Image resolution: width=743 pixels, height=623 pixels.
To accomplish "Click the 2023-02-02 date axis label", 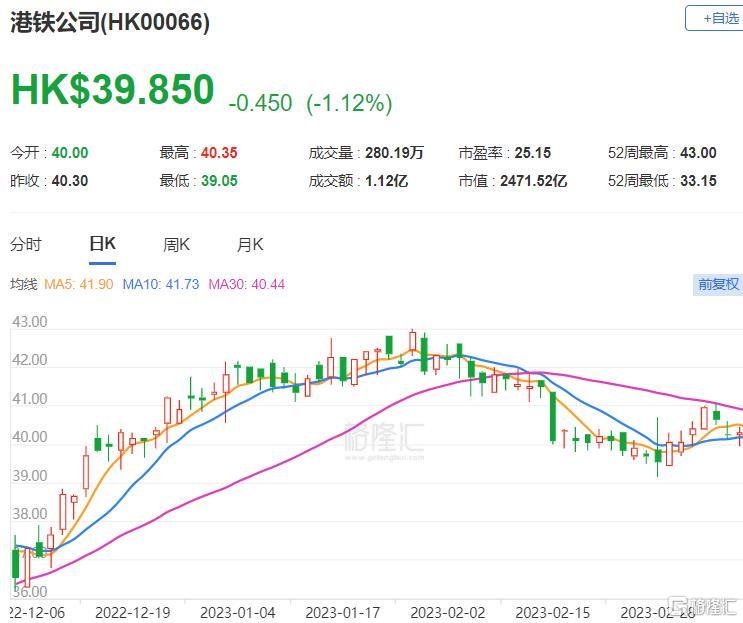I will pyautogui.click(x=448, y=613).
